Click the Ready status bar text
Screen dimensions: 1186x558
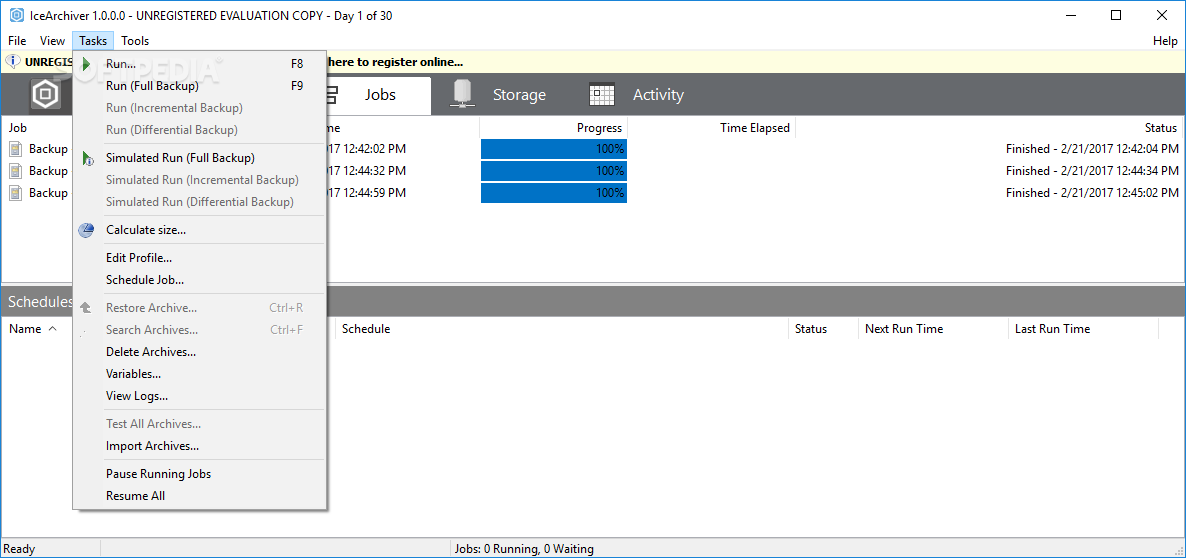tap(19, 549)
